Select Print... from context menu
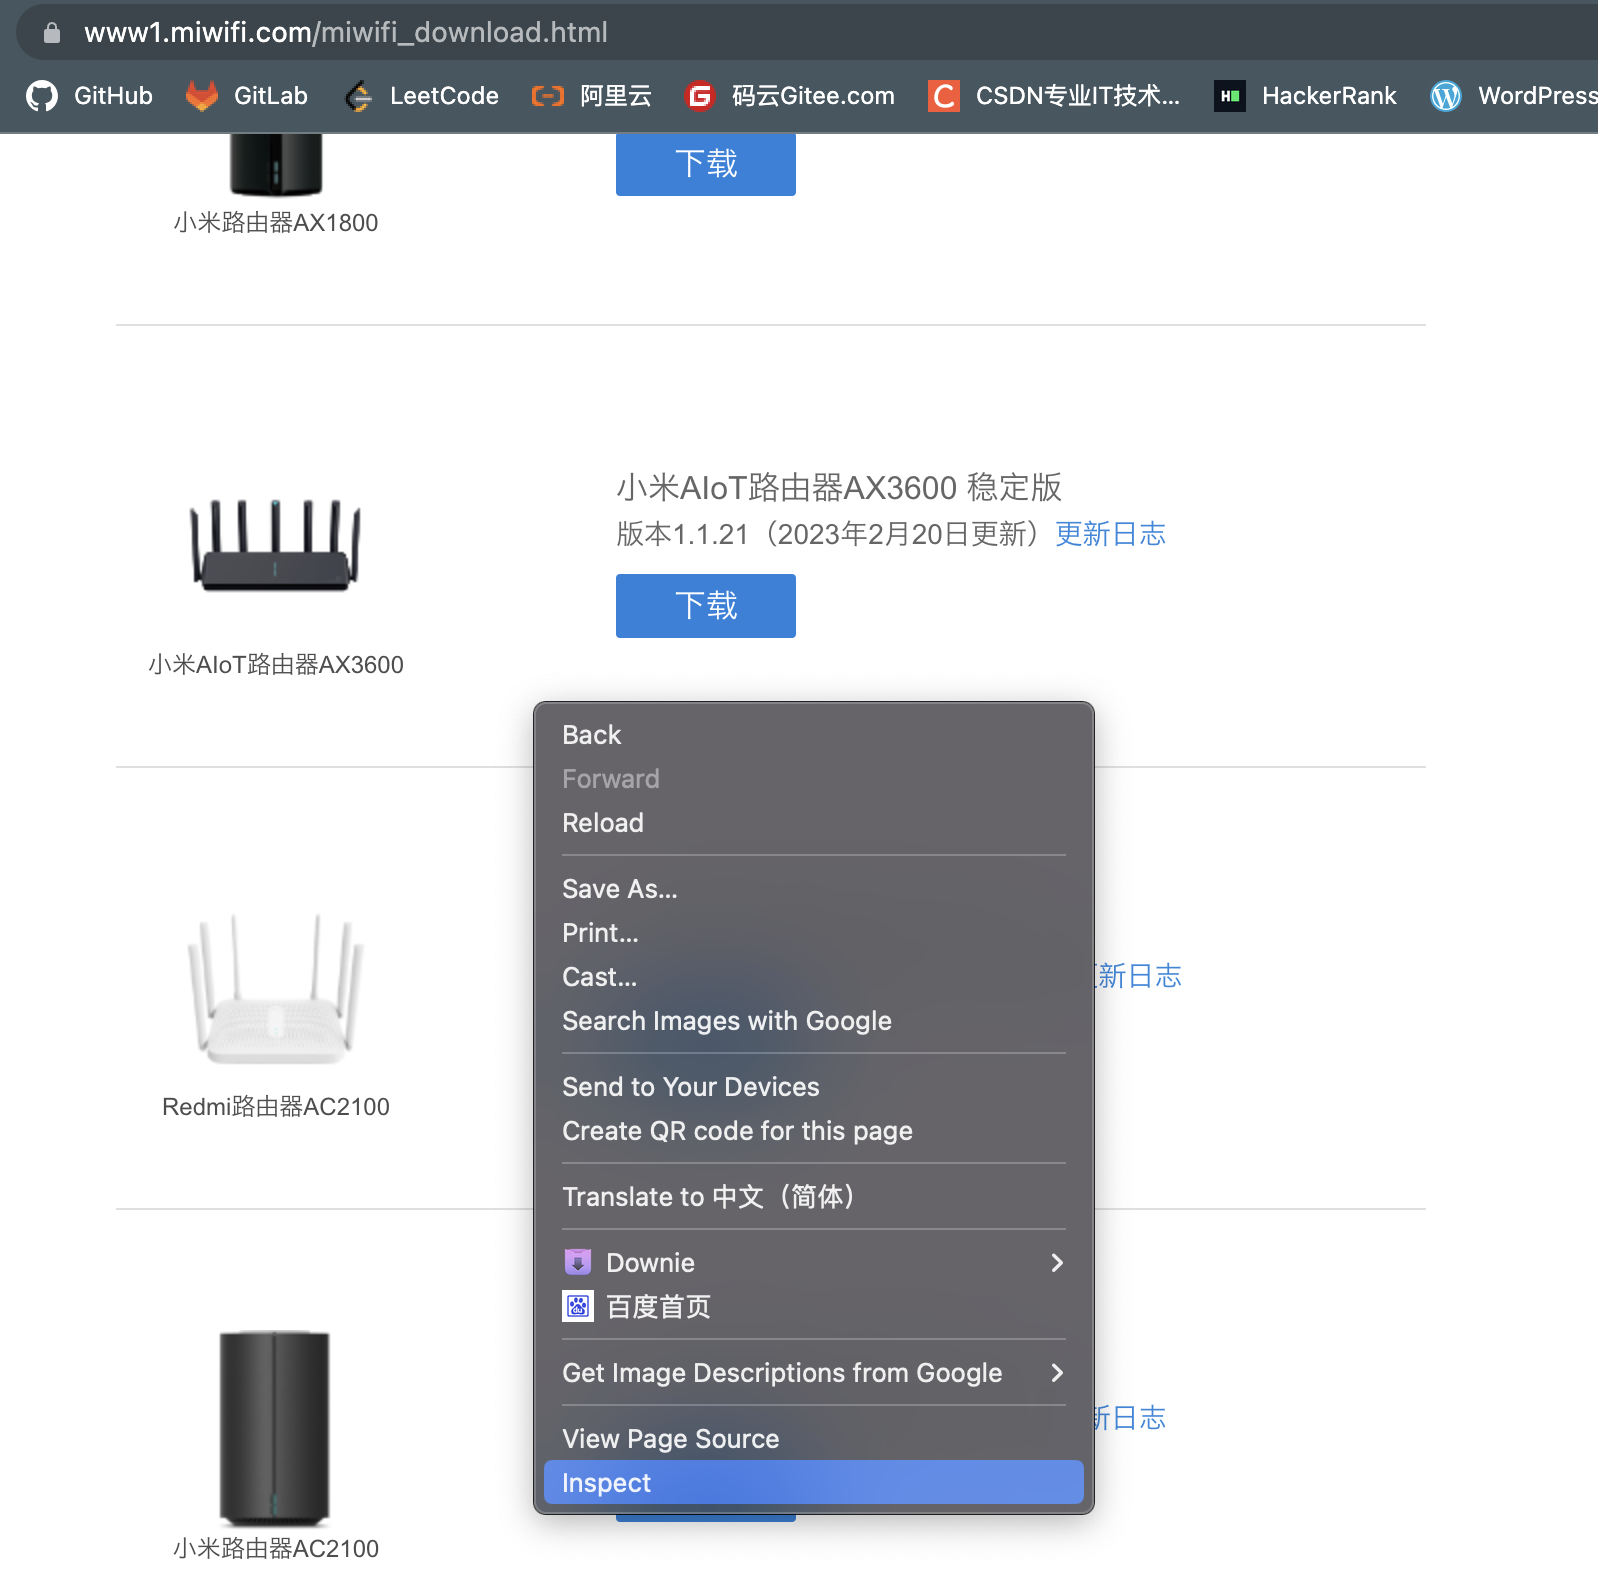The height and width of the screenshot is (1590, 1598). tap(814, 933)
